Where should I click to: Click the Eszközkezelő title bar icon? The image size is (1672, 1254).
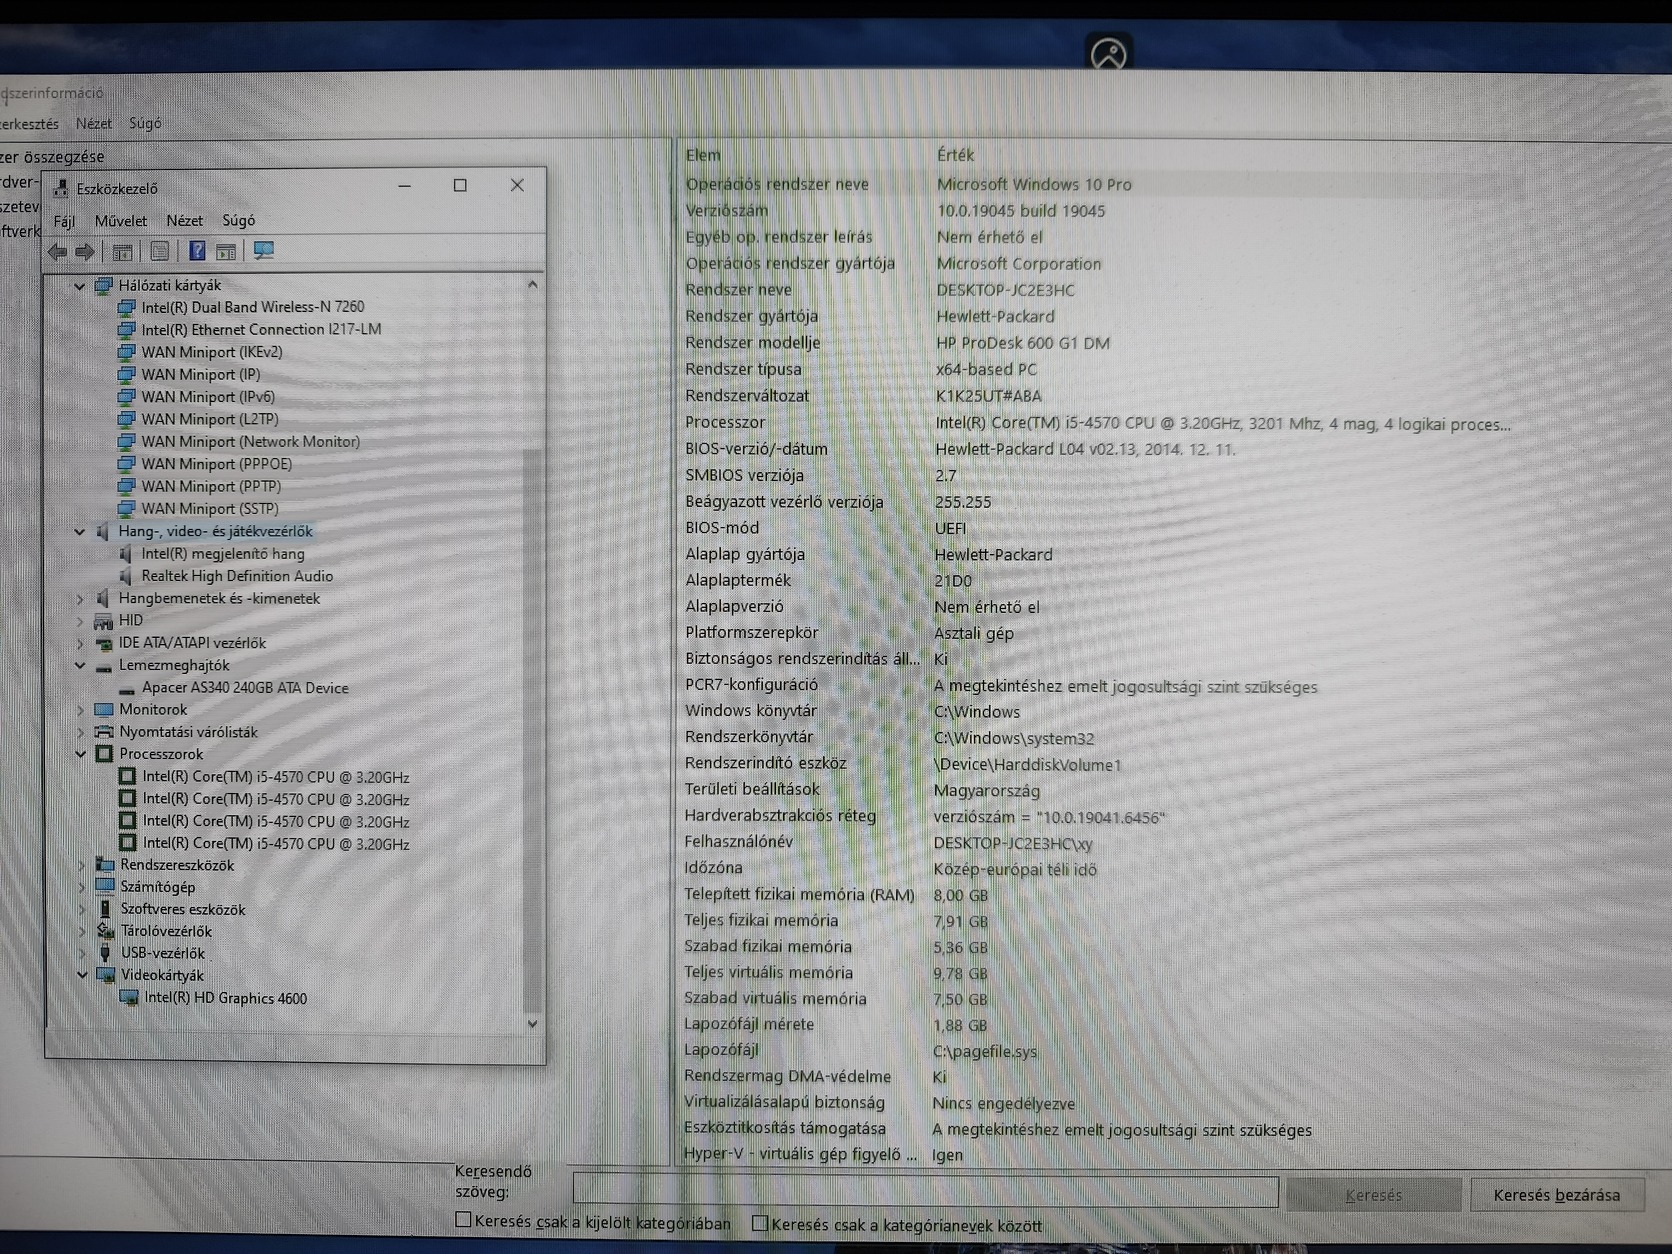(62, 188)
